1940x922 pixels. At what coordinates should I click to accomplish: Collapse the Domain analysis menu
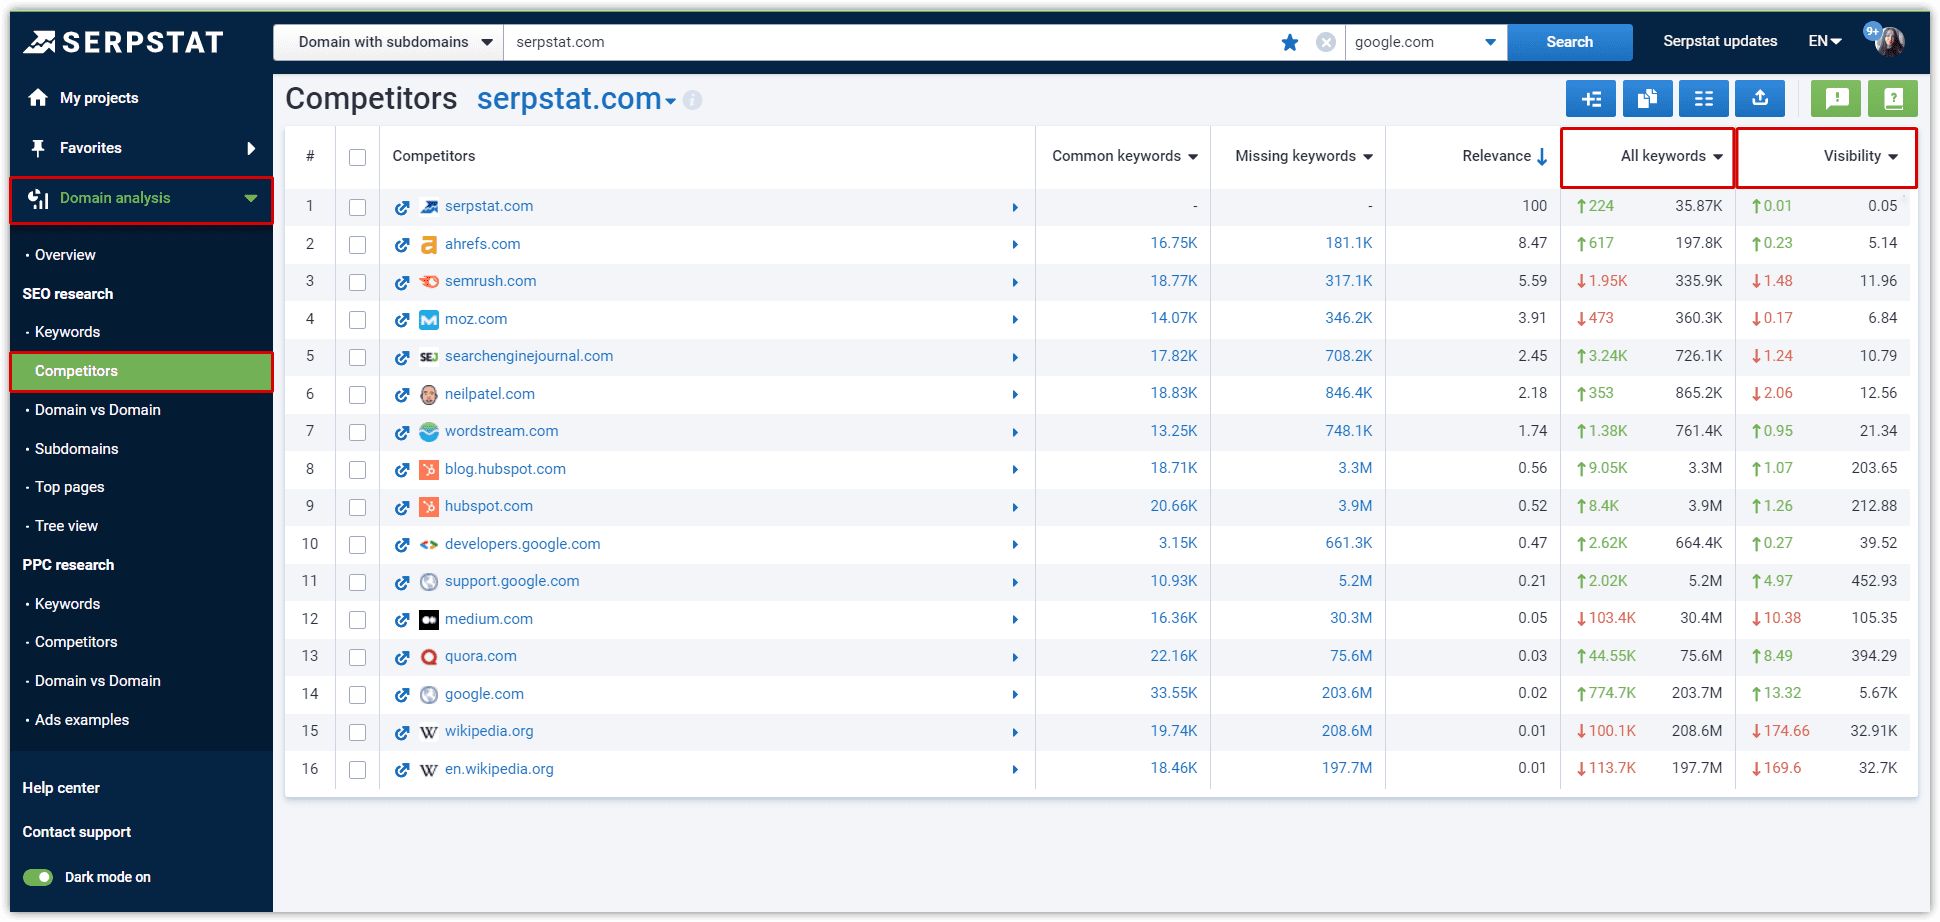tap(251, 198)
